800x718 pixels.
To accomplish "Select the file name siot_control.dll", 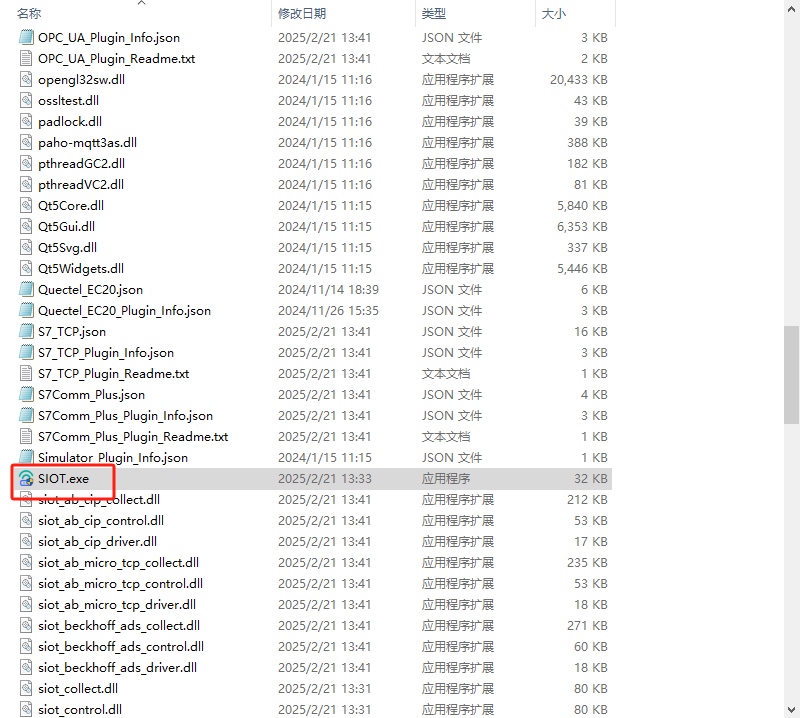I will click(x=80, y=709).
